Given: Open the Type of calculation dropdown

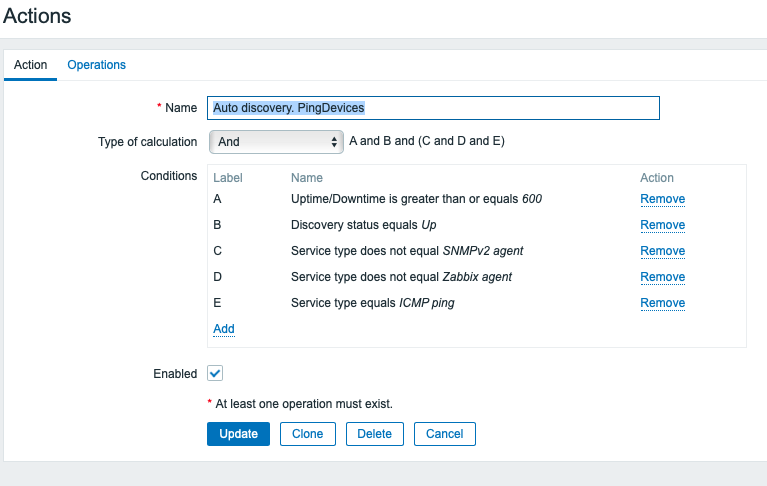Looking at the screenshot, I should tap(275, 142).
